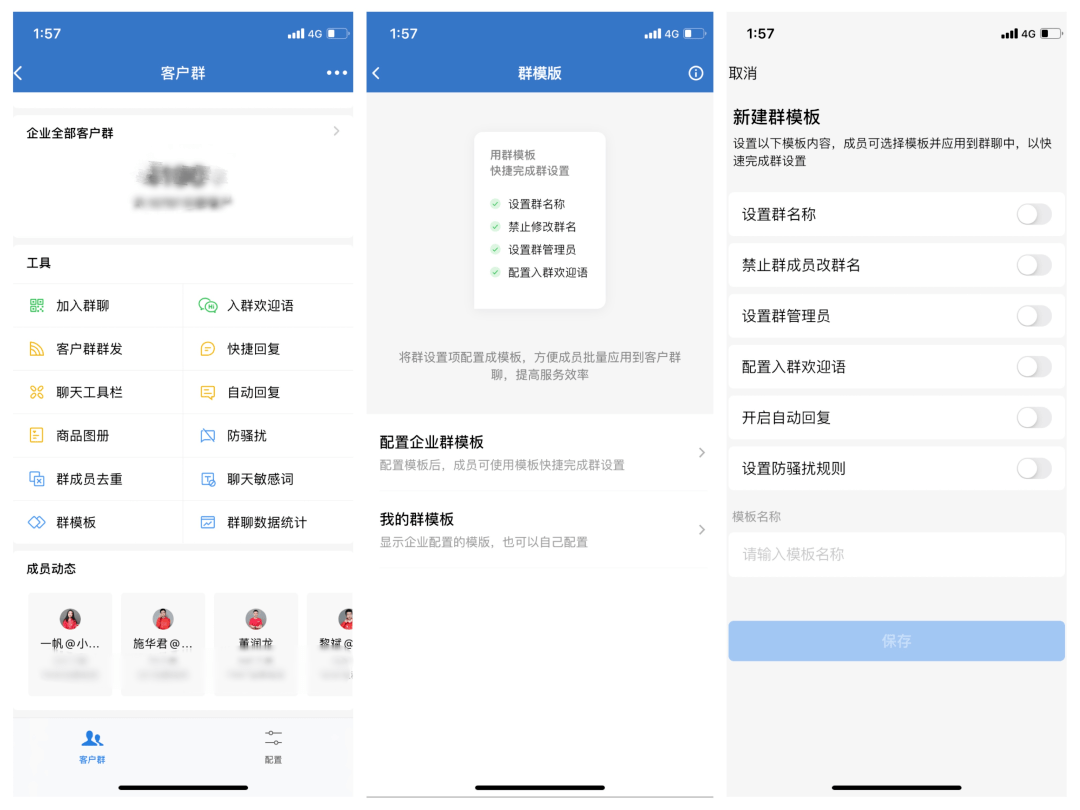The height and width of the screenshot is (810, 1080).
Task: Switch to the 配置 bottom tab
Action: 273,746
